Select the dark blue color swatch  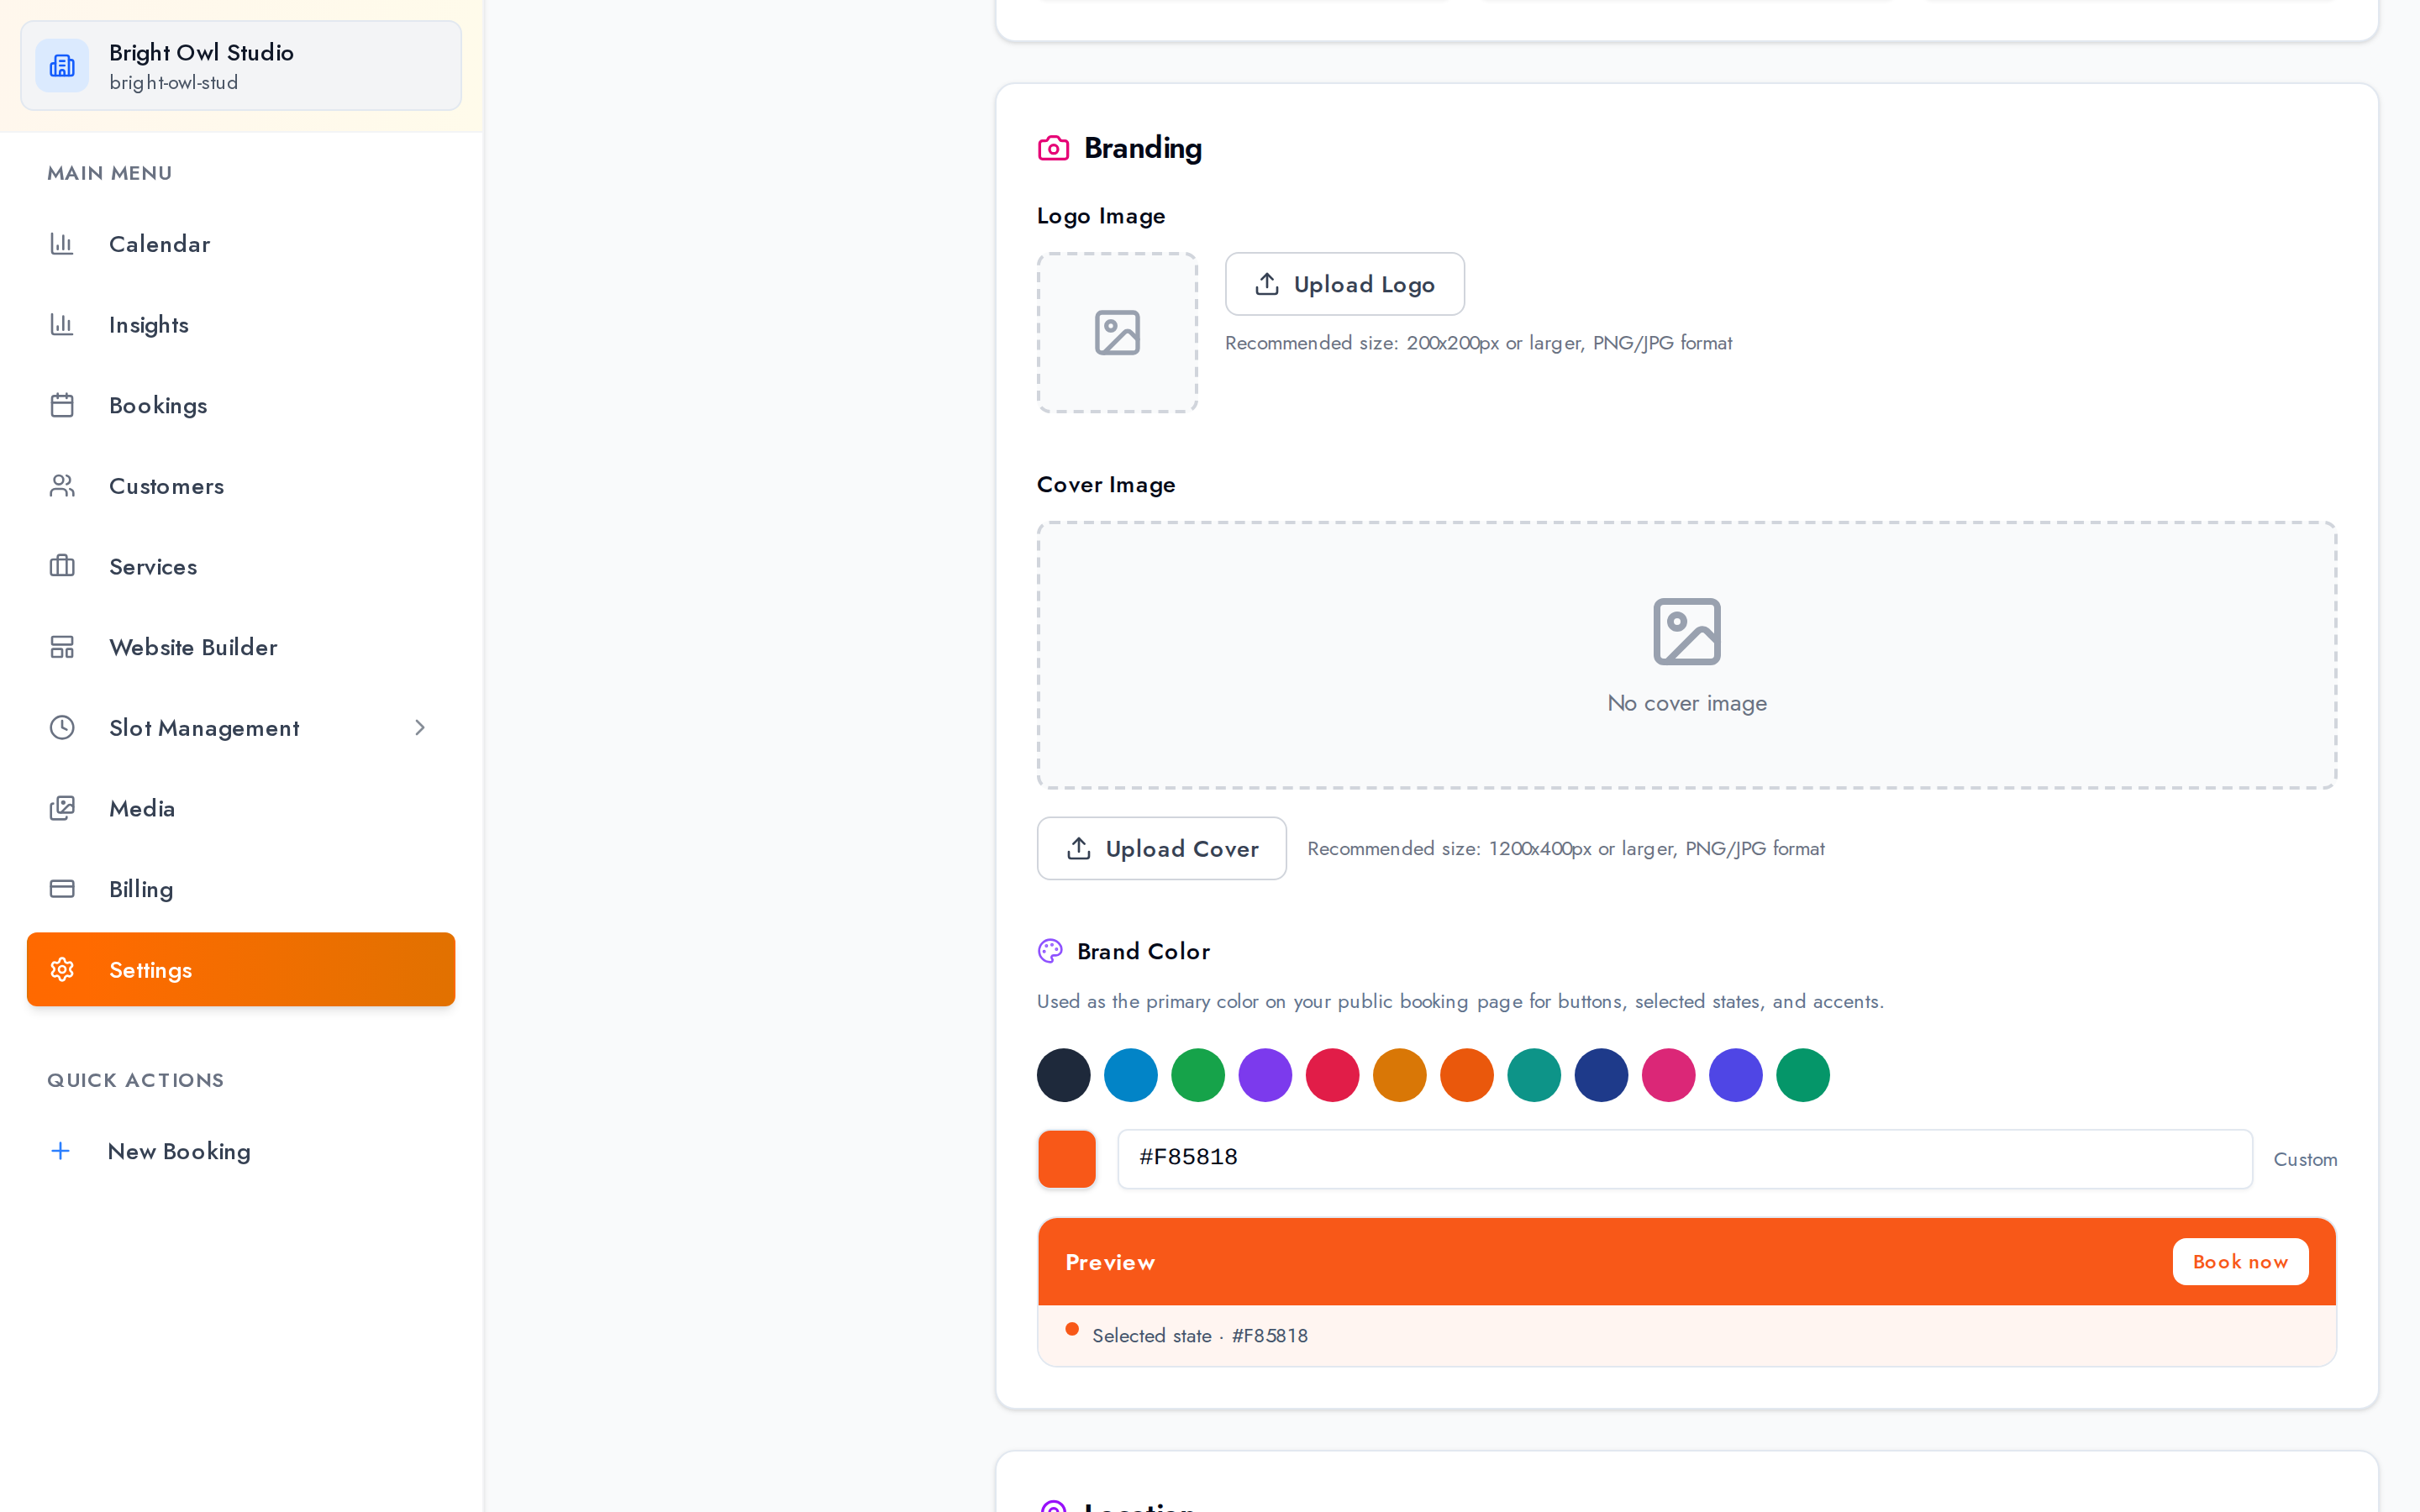(x=1601, y=1075)
